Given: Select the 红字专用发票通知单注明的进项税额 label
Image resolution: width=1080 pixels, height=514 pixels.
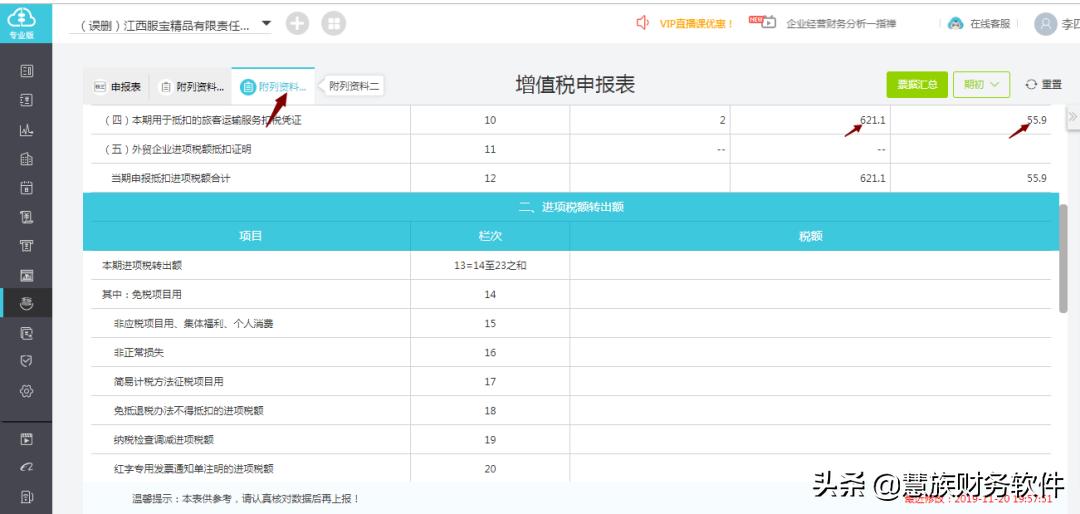Looking at the screenshot, I should (x=194, y=469).
